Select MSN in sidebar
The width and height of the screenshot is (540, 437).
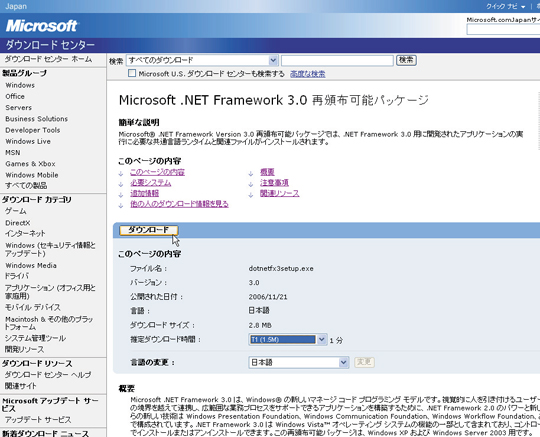(x=13, y=153)
